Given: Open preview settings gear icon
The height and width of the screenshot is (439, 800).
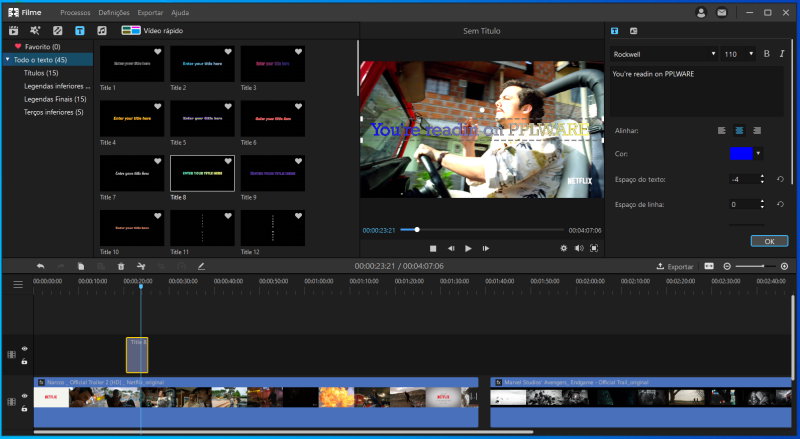Looking at the screenshot, I should tap(563, 248).
